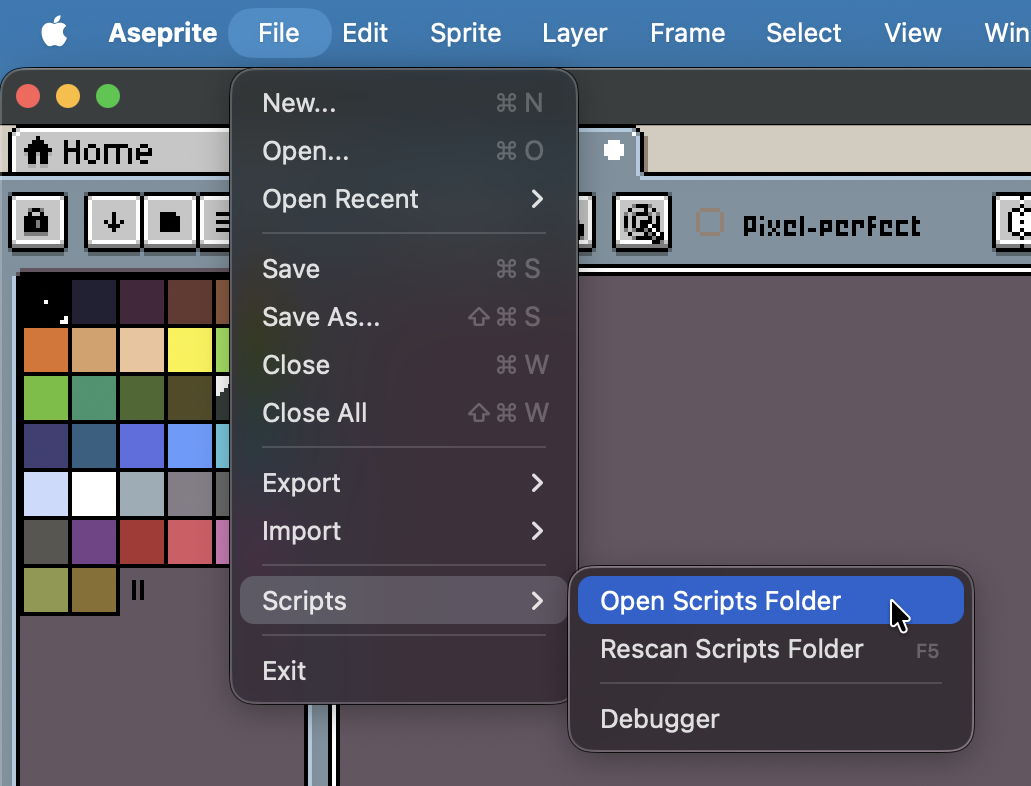Pick the white palette swatch

(x=94, y=494)
